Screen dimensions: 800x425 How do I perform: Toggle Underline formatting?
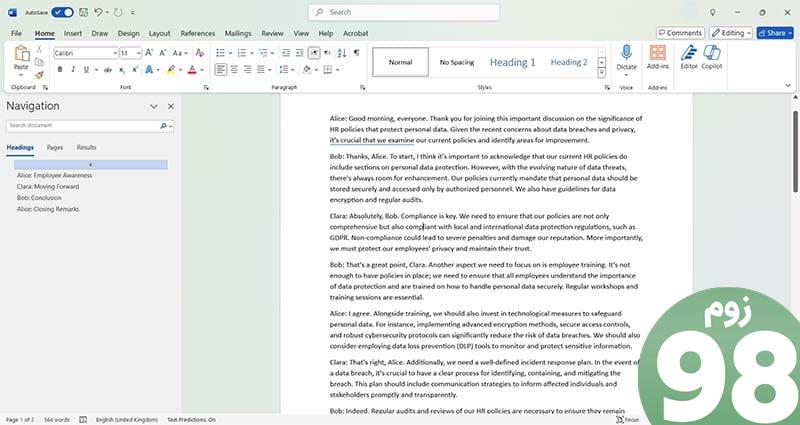[x=86, y=70]
